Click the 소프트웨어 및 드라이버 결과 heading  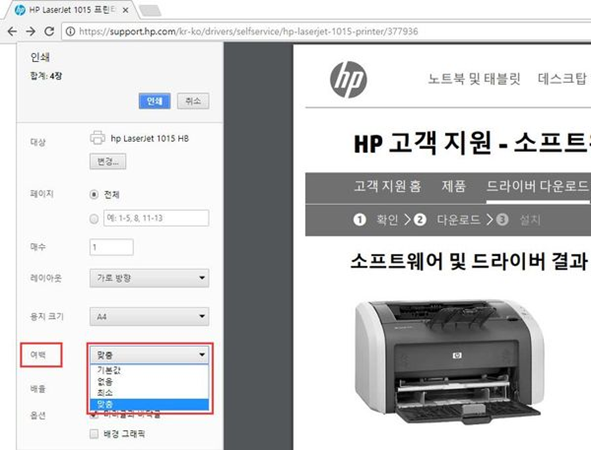pos(469,261)
